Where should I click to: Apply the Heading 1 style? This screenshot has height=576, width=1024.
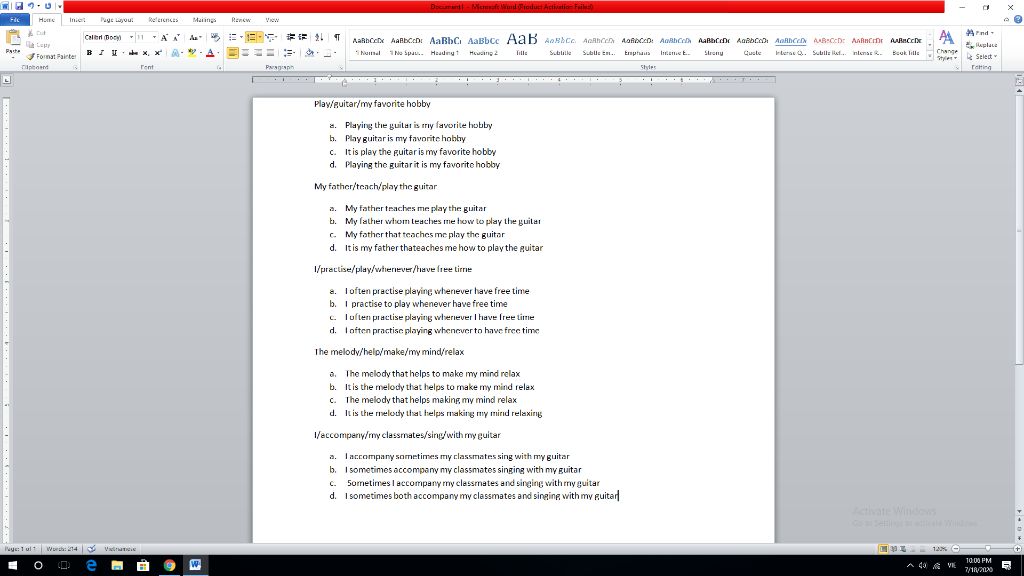click(x=445, y=45)
